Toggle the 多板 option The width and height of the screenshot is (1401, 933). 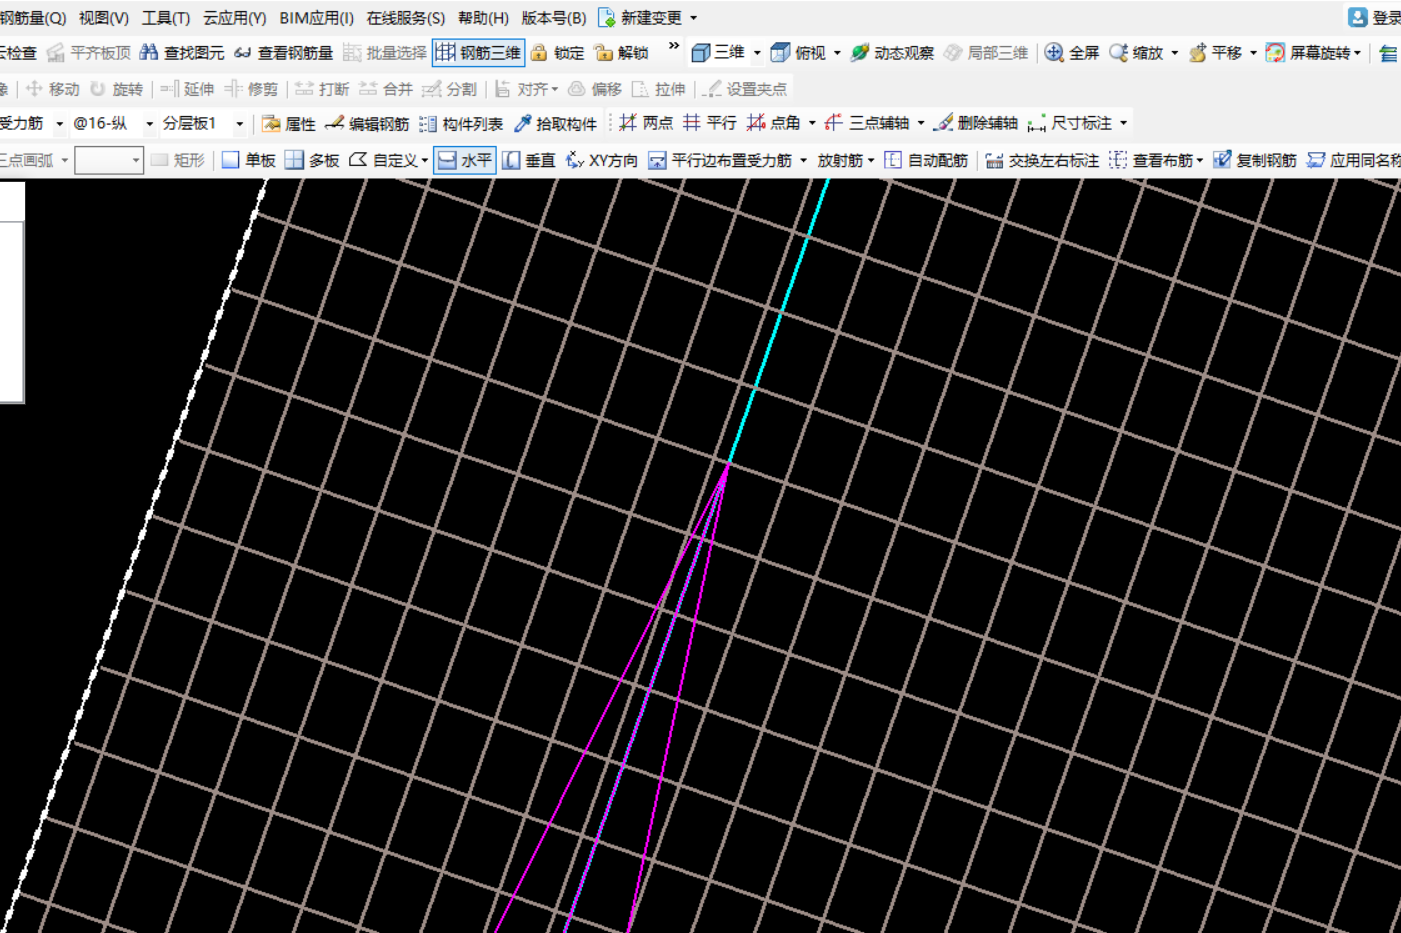click(313, 160)
